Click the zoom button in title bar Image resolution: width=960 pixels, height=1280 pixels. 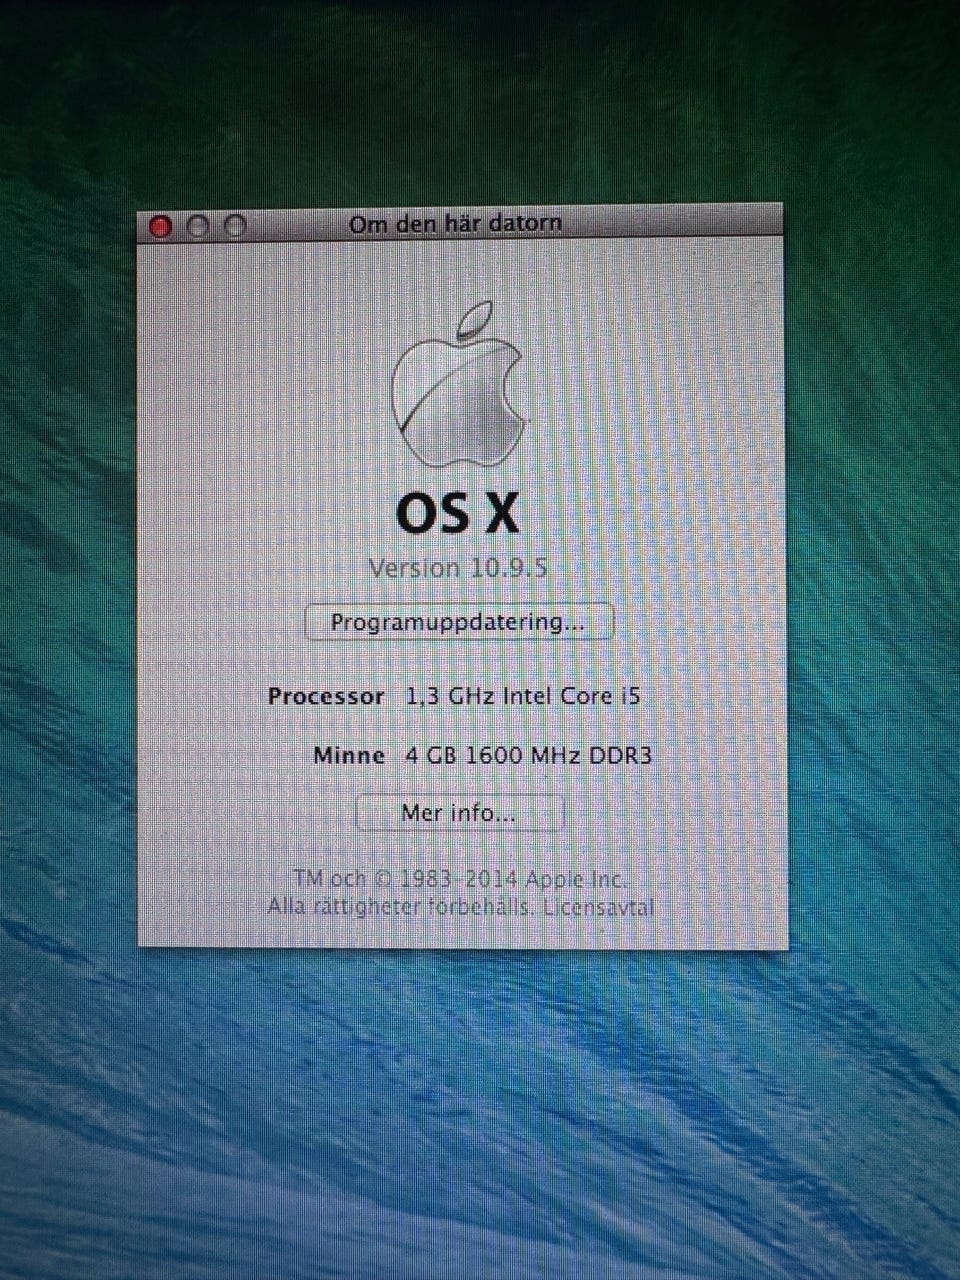coord(235,226)
